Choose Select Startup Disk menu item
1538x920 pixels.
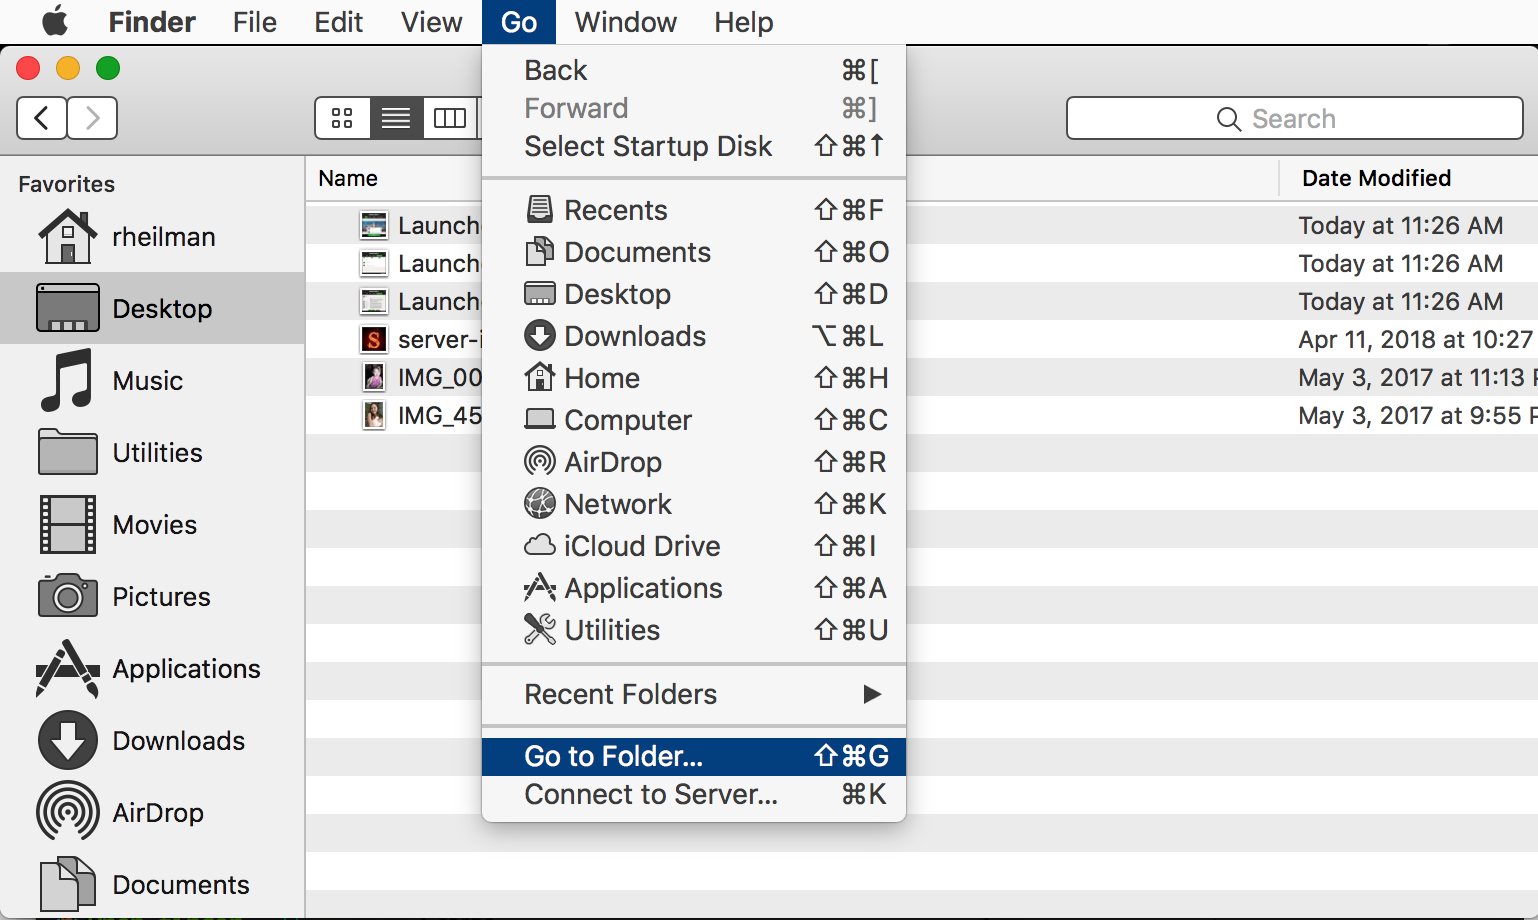(694, 146)
